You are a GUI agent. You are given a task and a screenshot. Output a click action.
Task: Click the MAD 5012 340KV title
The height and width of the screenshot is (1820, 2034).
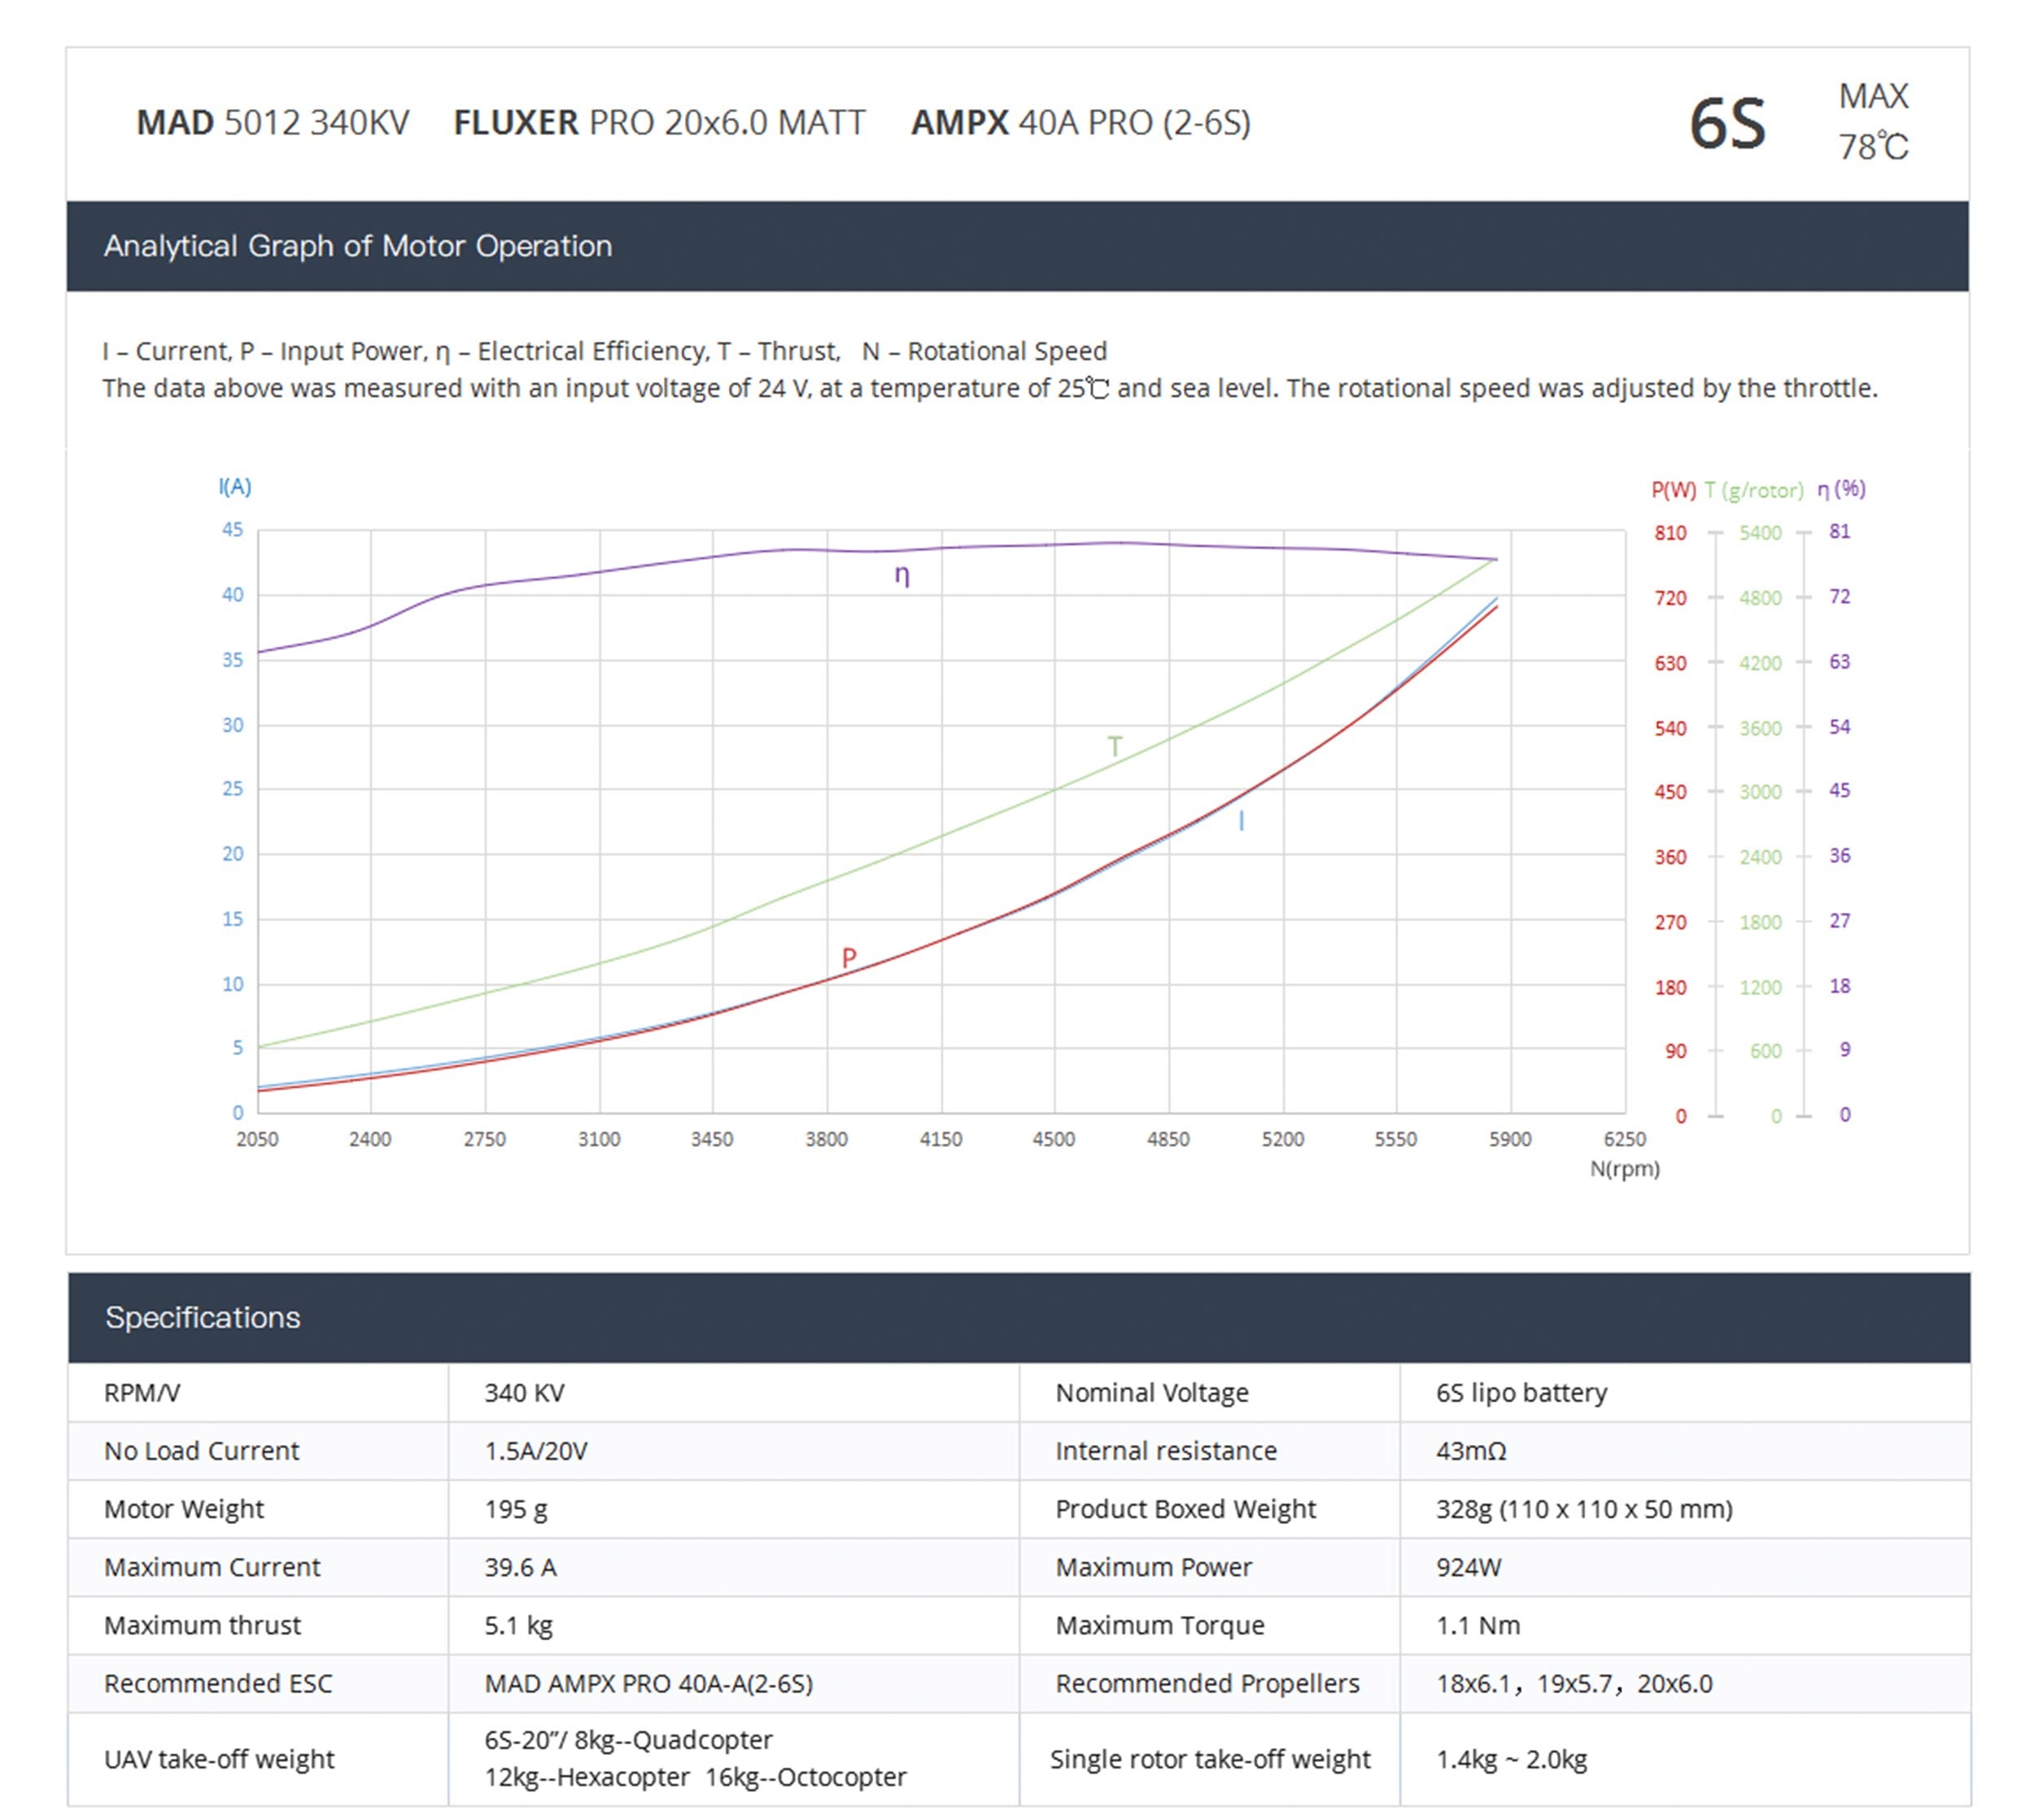tap(272, 123)
